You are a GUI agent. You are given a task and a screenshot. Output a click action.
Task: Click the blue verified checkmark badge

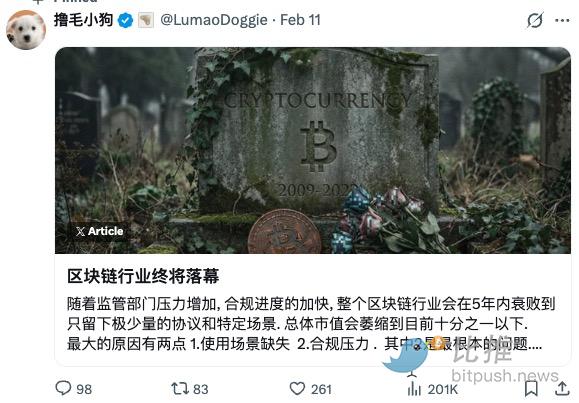[x=126, y=20]
